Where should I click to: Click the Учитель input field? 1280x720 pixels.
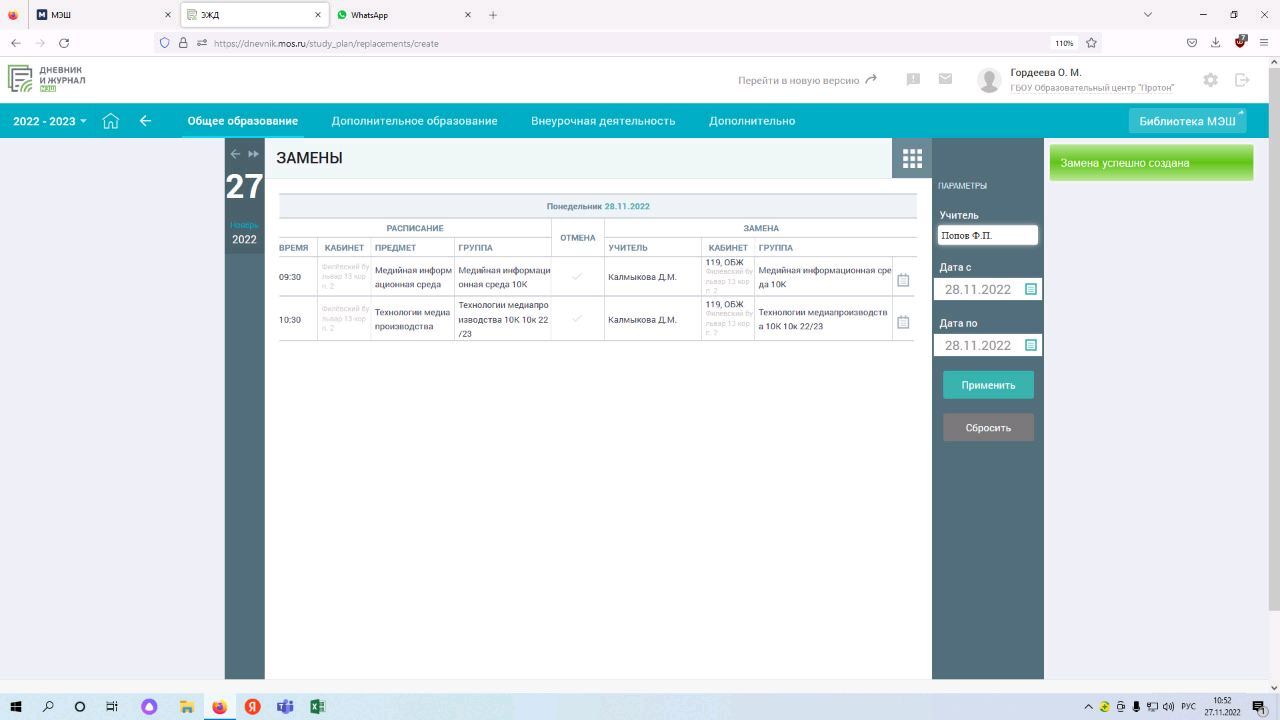(987, 235)
